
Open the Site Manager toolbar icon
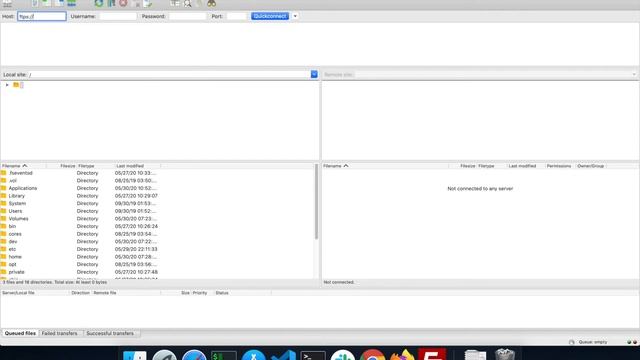pyautogui.click(x=7, y=3)
